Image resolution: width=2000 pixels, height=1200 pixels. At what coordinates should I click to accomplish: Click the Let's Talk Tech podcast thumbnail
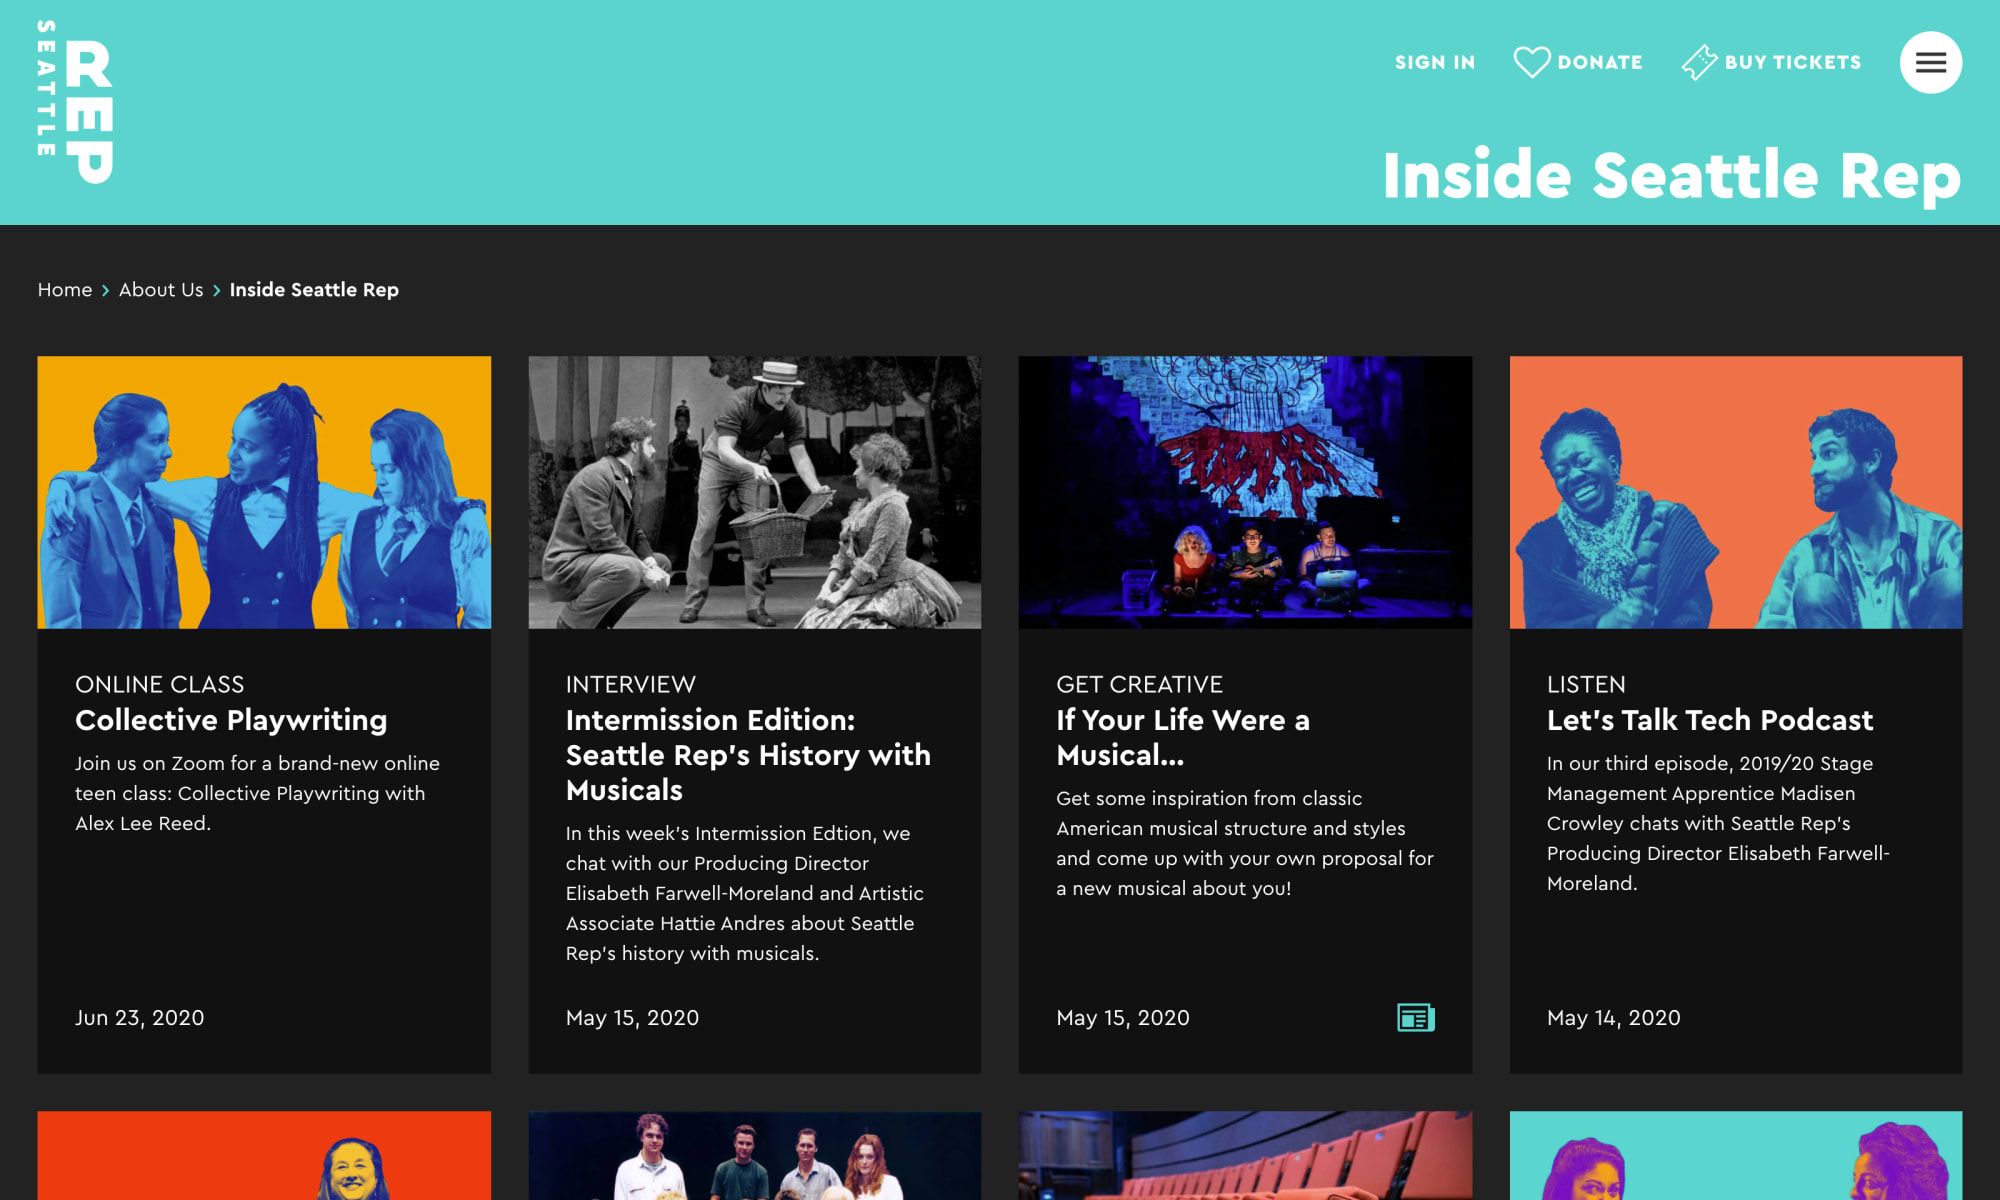click(1735, 492)
